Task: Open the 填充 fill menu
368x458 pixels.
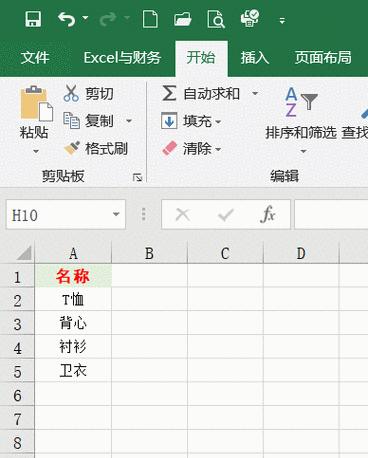Action: pos(191,121)
